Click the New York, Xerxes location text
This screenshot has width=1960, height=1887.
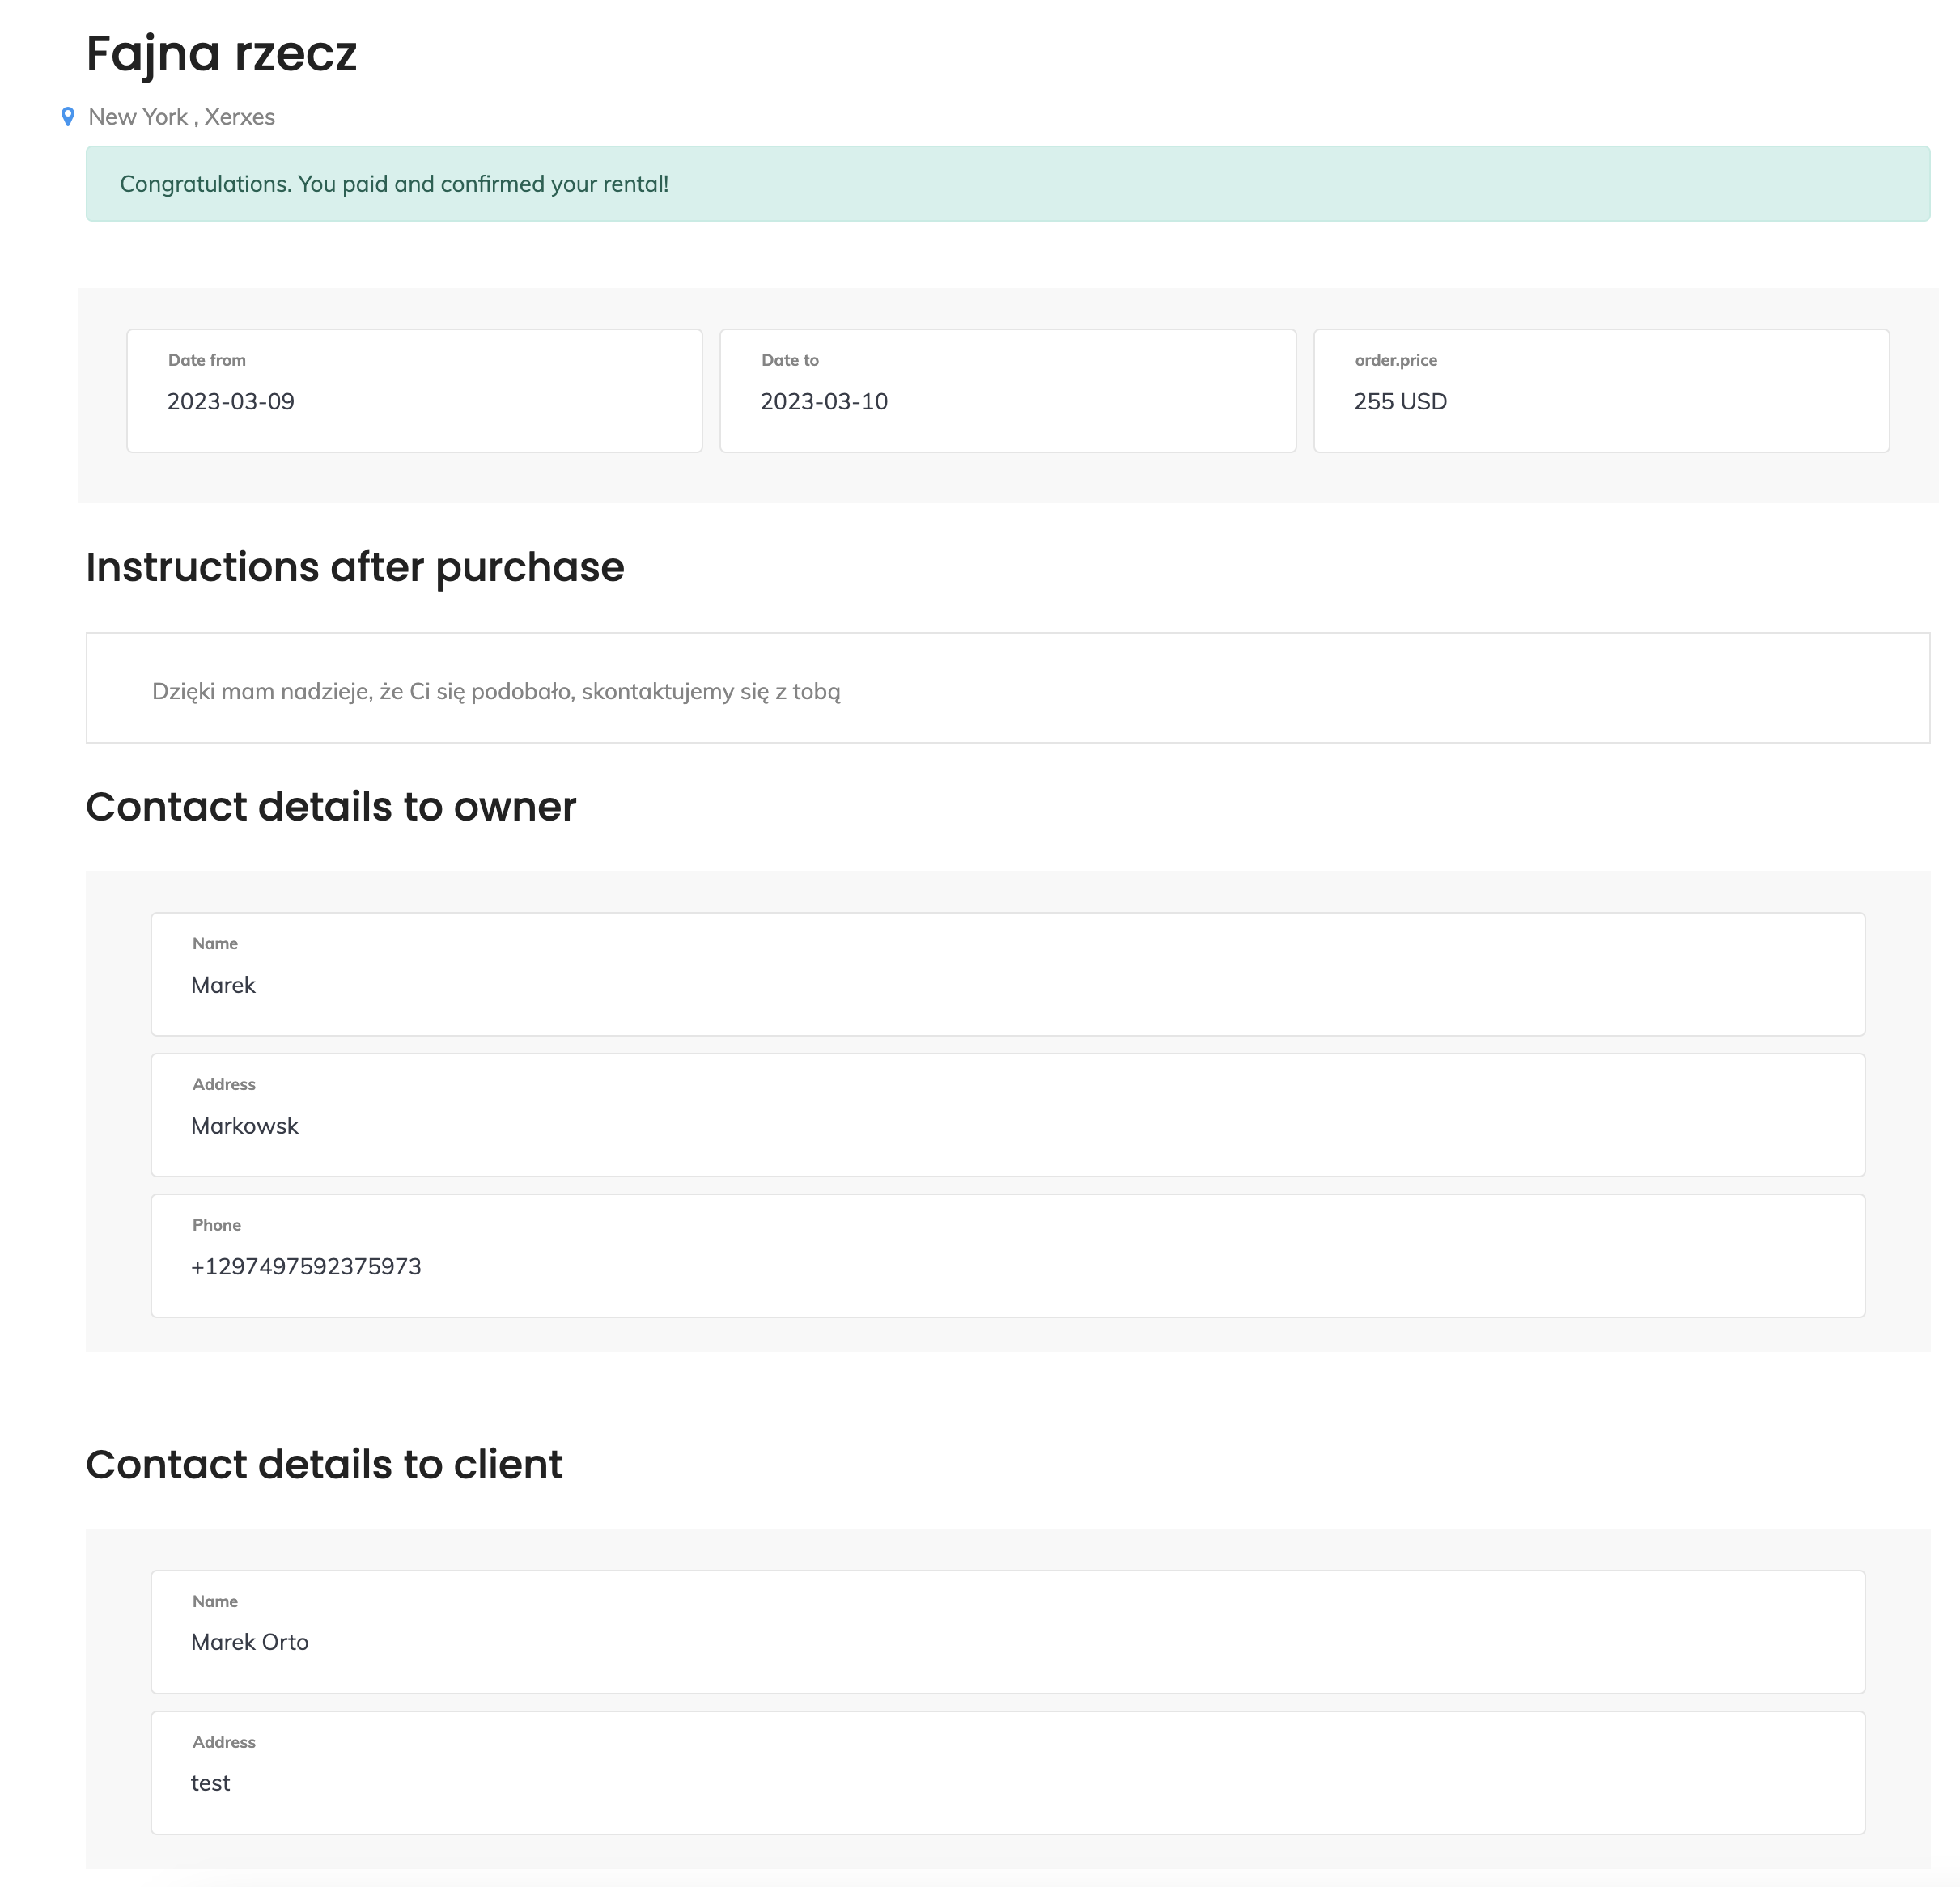(181, 117)
